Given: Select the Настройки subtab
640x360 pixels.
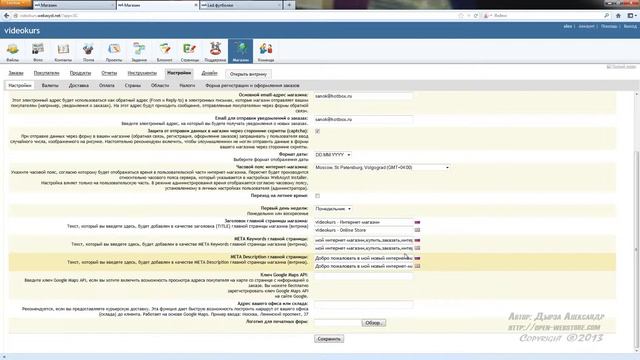Looking at the screenshot, I should coord(20,85).
